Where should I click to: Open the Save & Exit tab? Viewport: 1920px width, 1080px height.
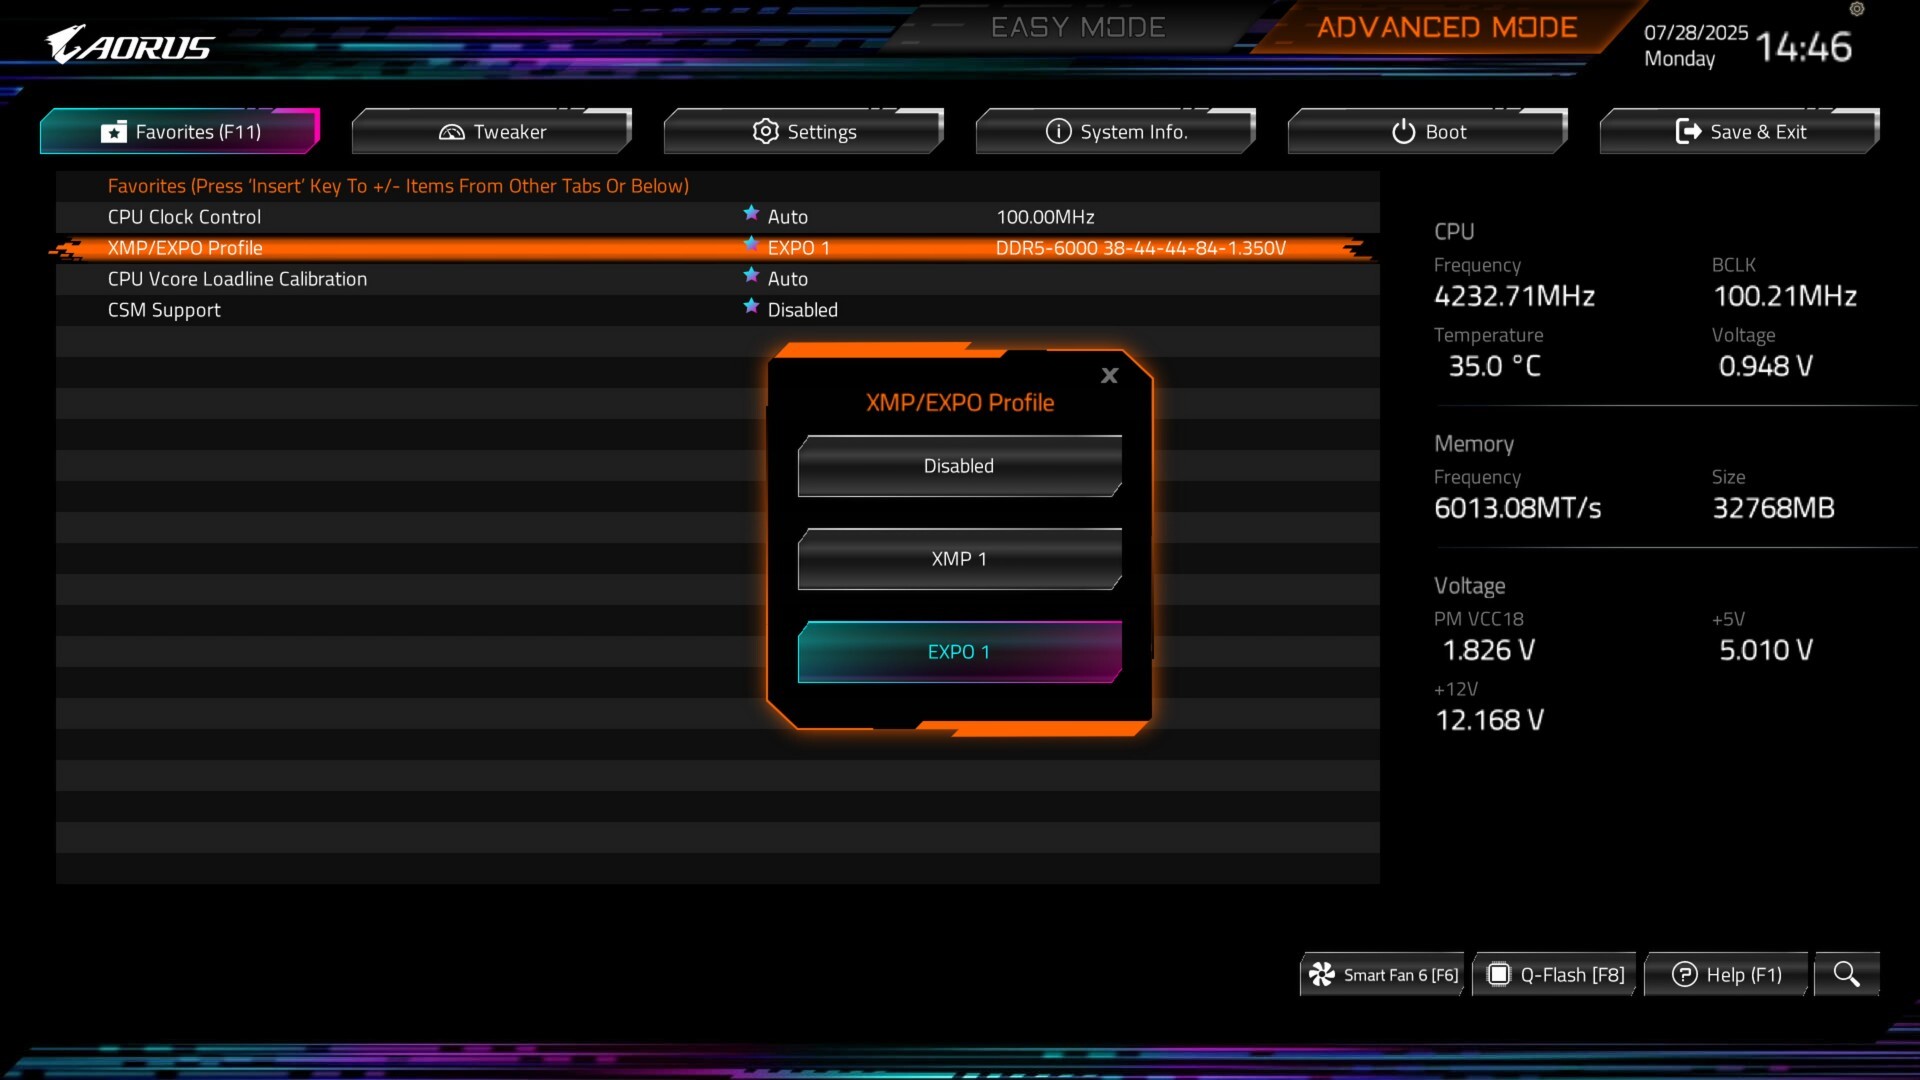(x=1740, y=131)
